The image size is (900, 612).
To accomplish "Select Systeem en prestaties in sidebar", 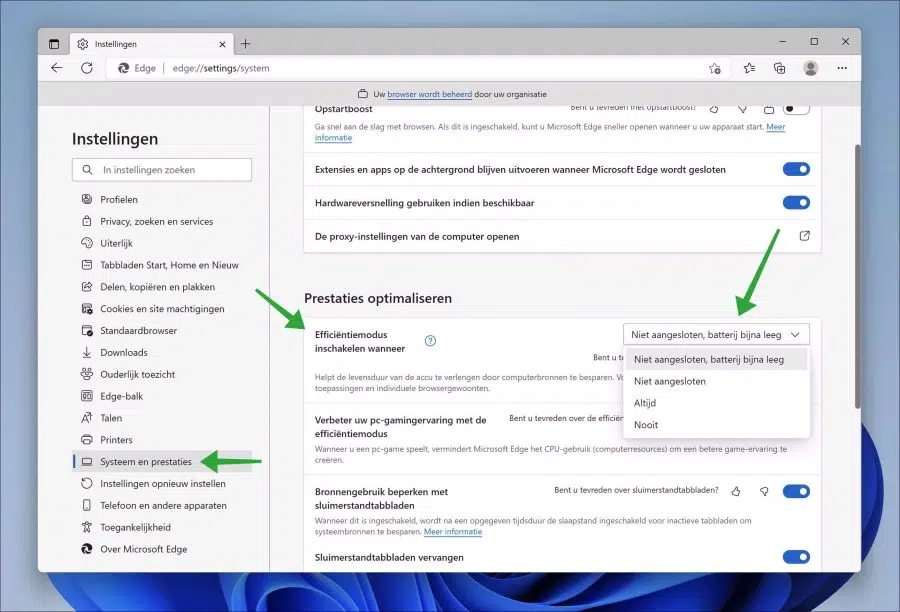I will coord(162,462).
